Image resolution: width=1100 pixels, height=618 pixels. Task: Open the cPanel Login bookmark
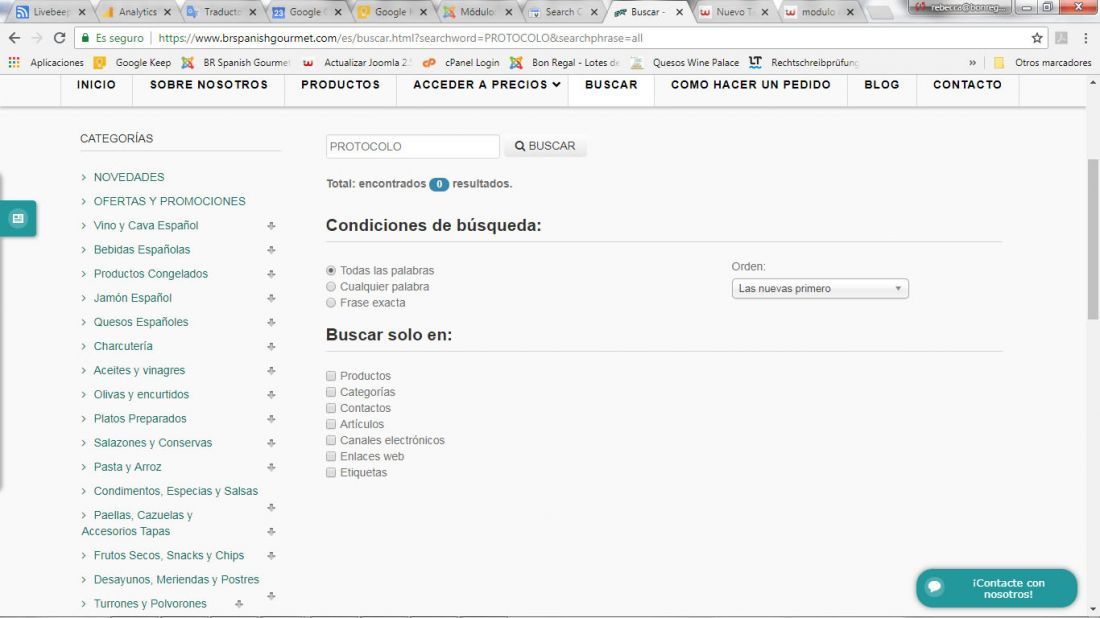coord(462,62)
